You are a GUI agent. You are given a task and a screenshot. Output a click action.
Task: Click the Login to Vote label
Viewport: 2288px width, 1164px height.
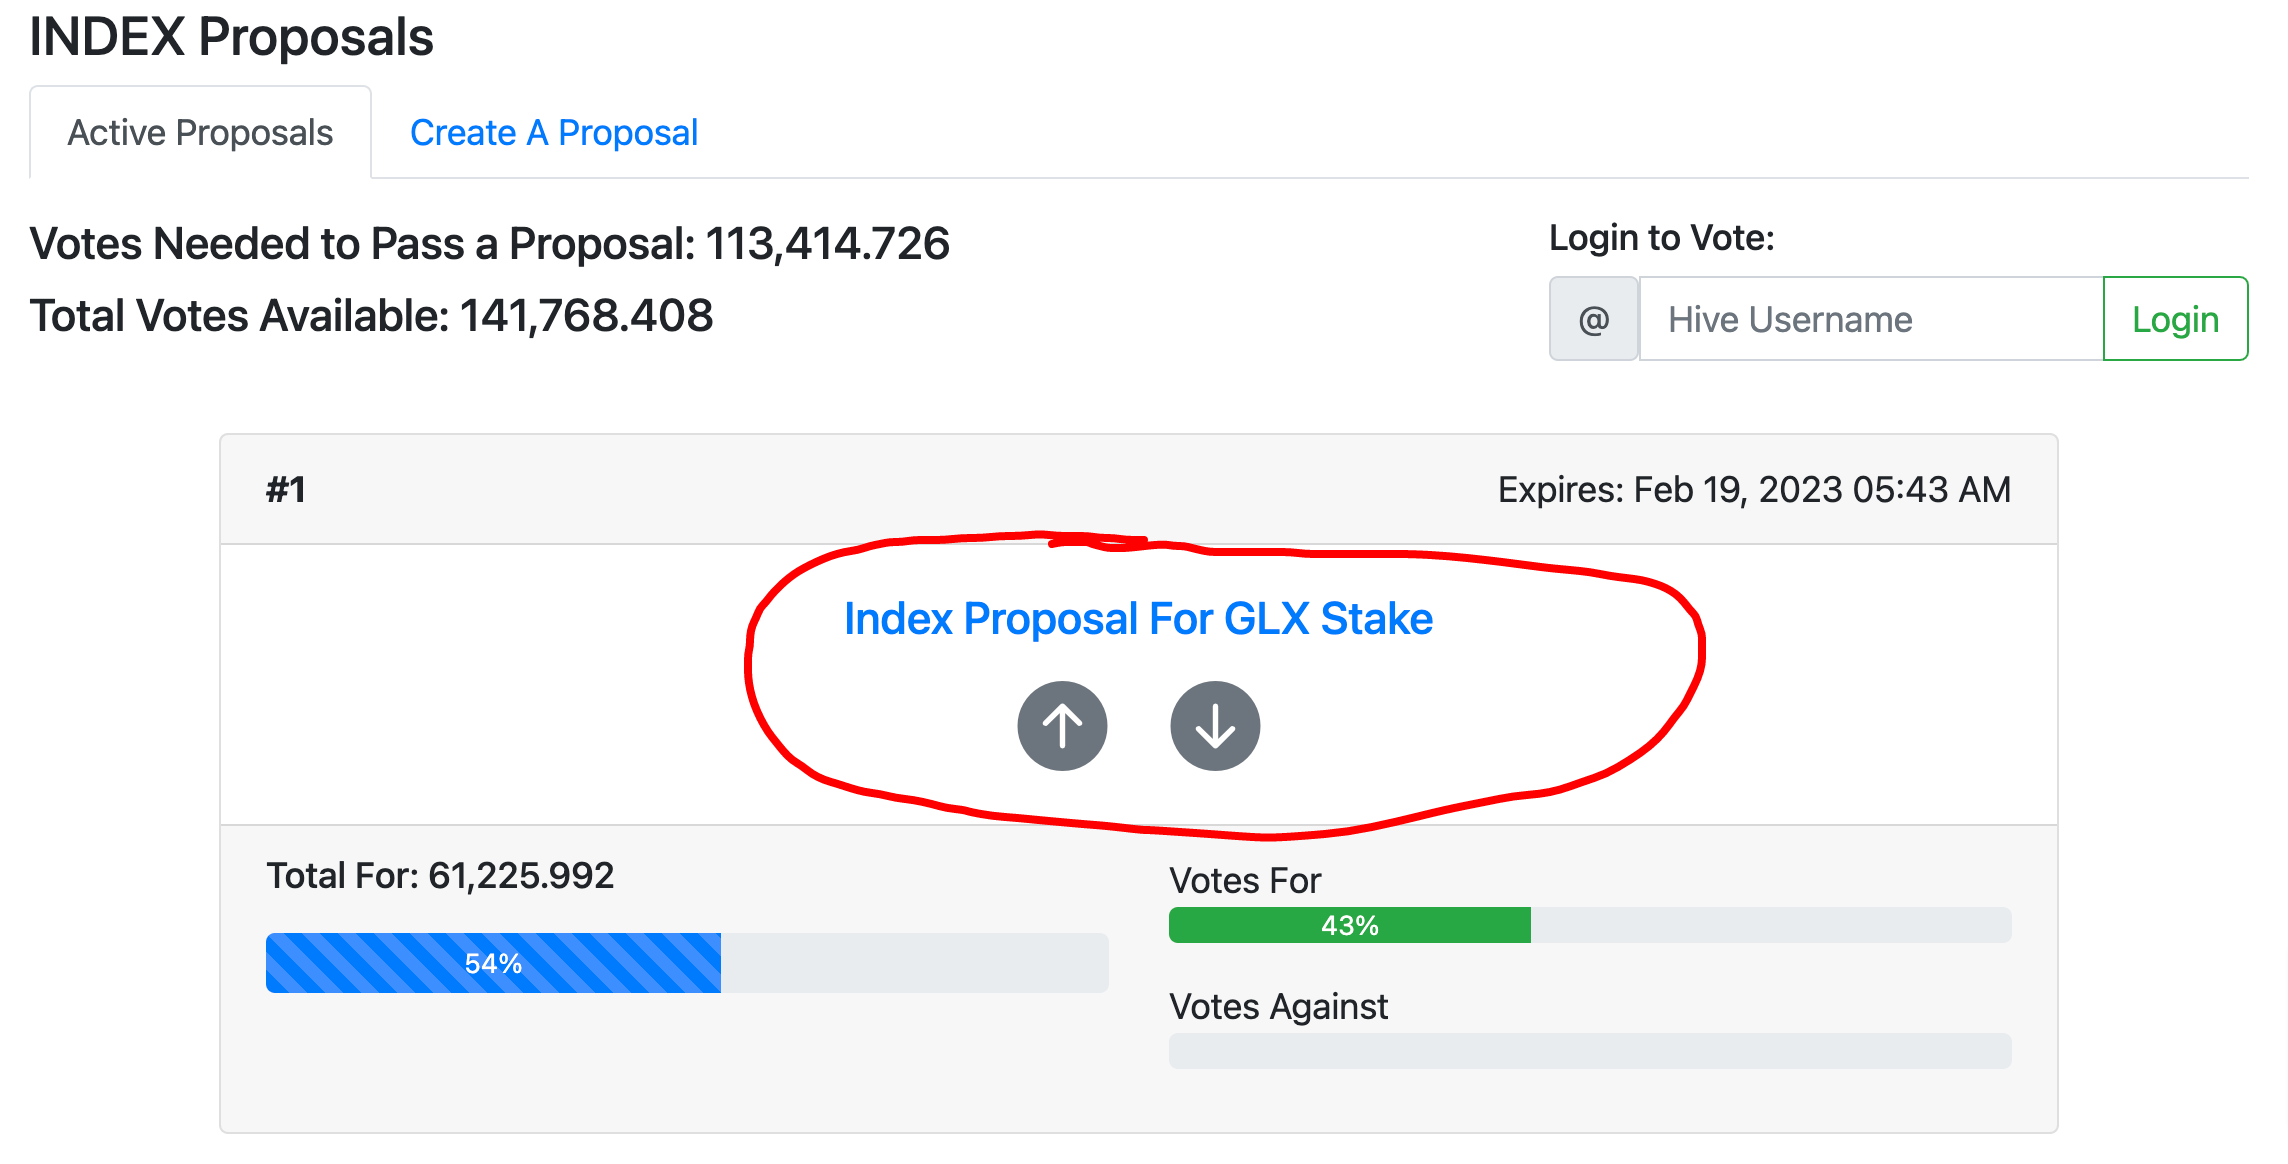(x=1662, y=238)
